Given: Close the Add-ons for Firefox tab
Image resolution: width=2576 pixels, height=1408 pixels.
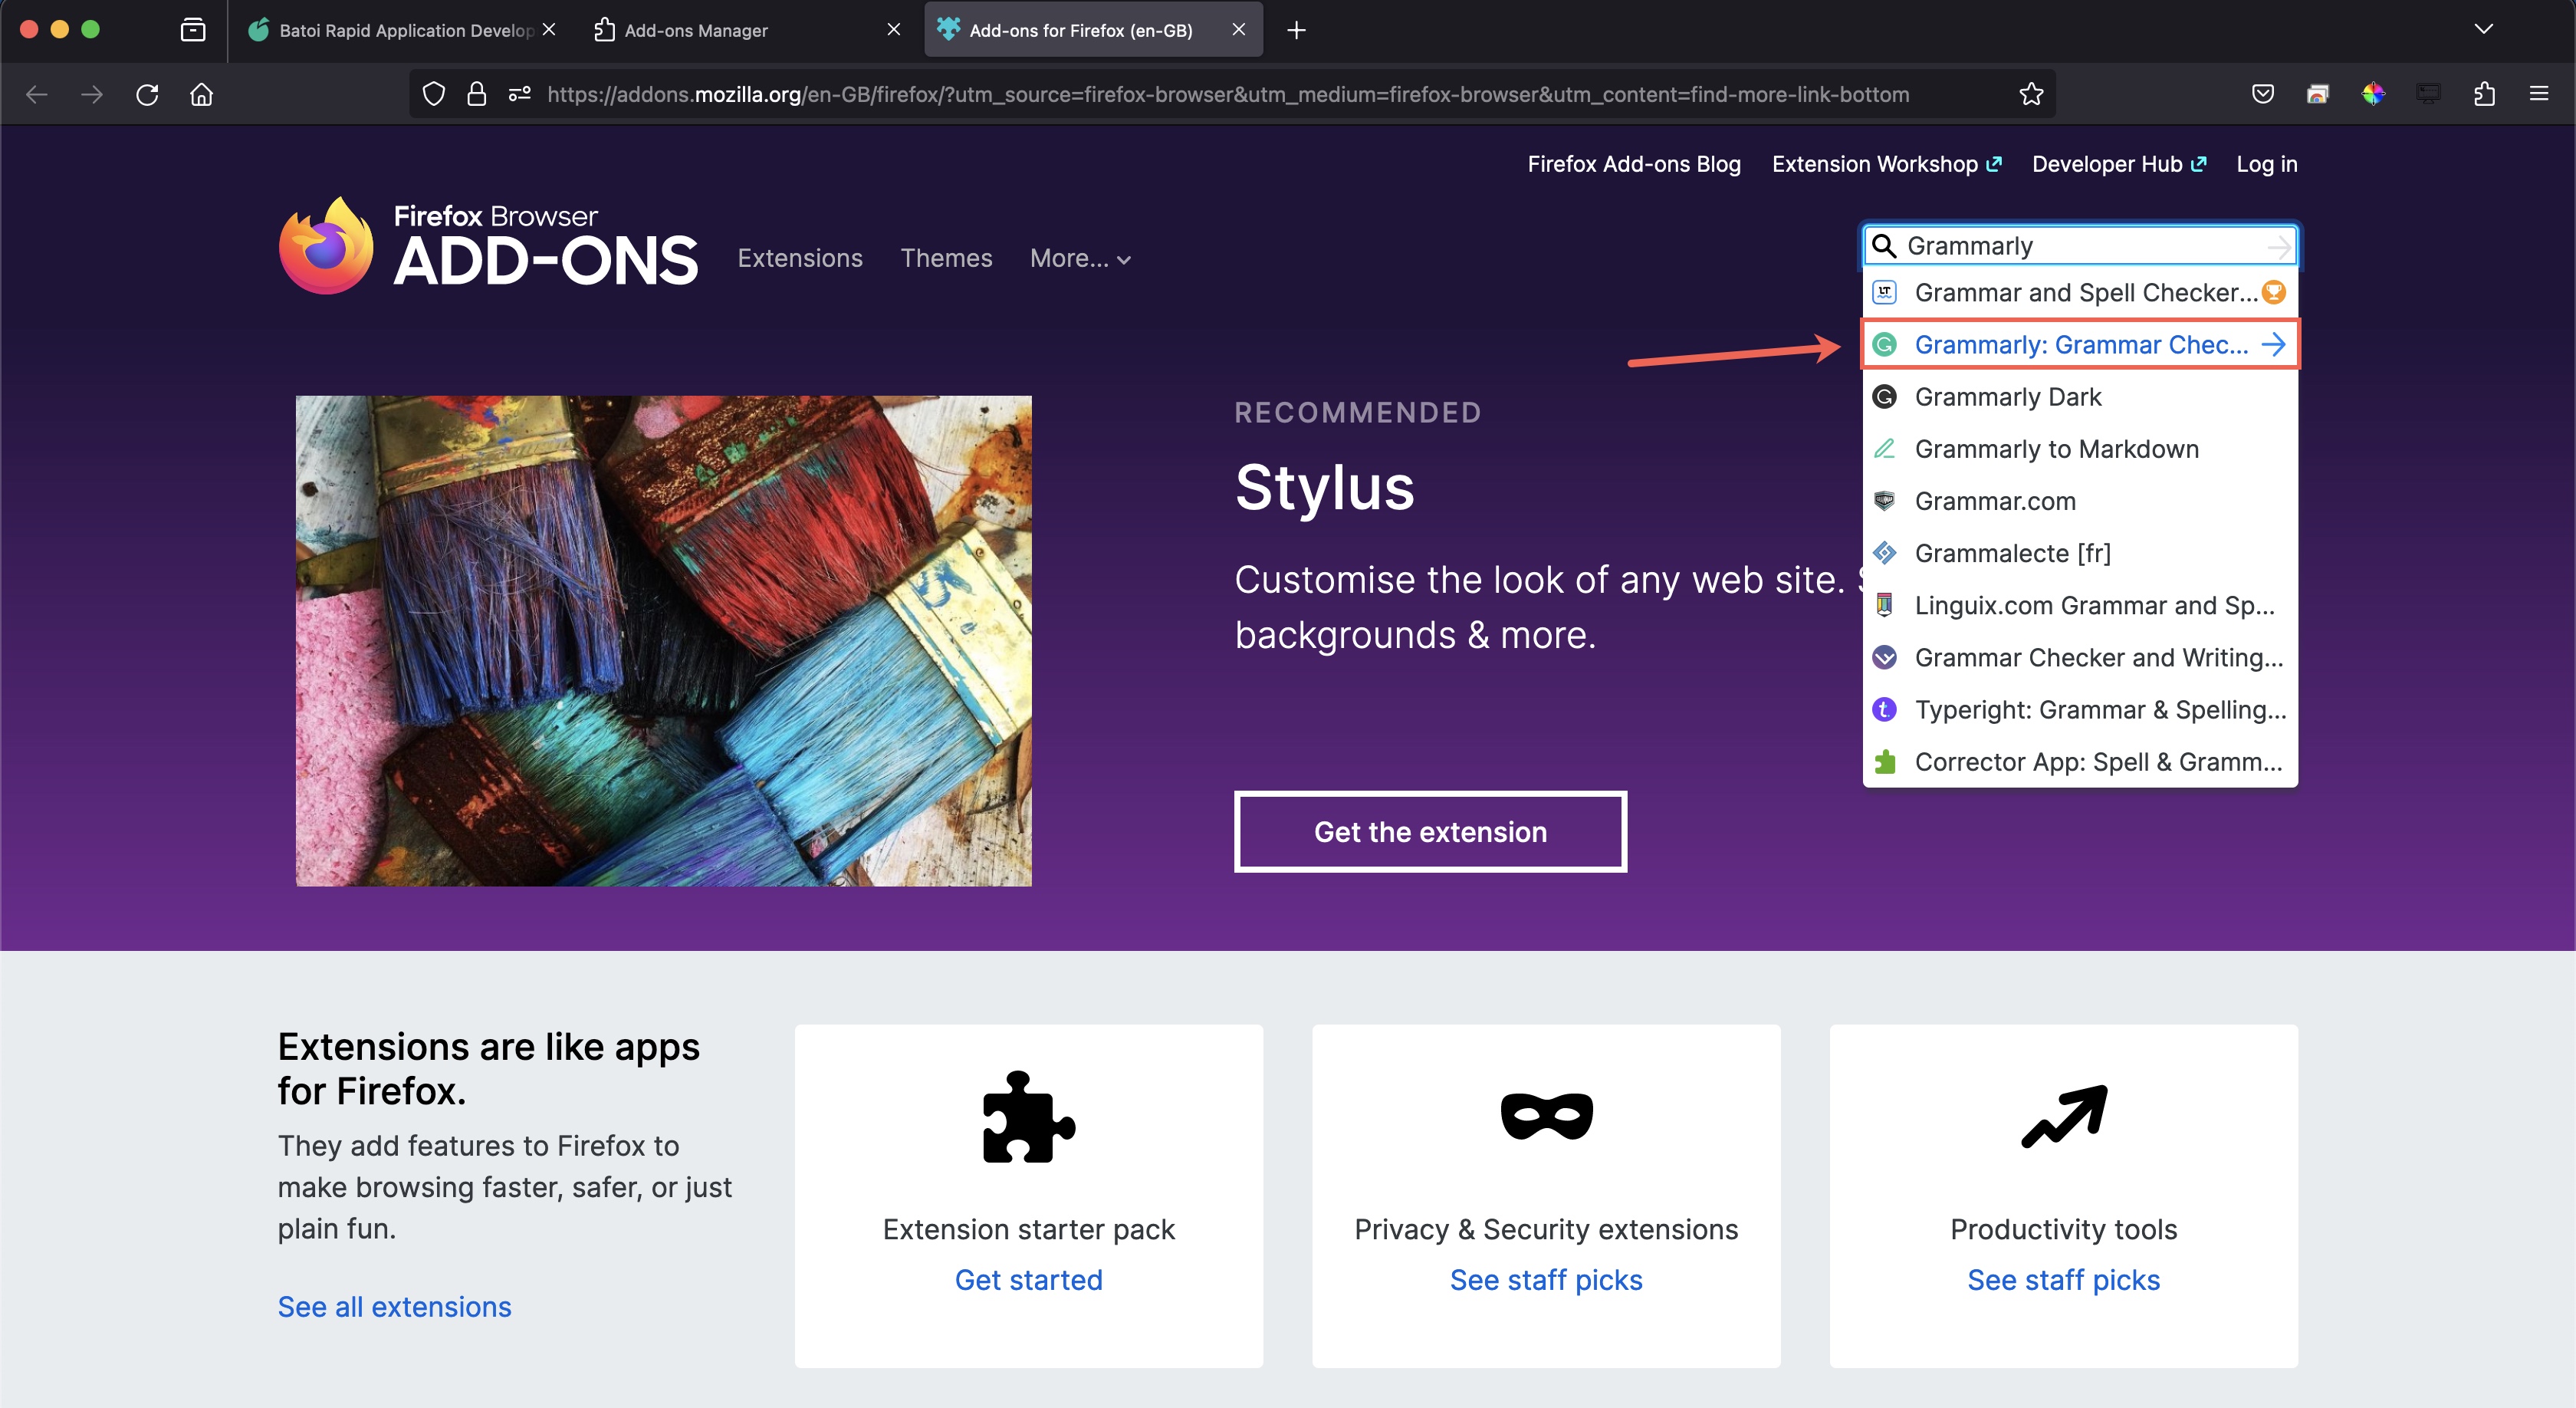Looking at the screenshot, I should [x=1239, y=30].
